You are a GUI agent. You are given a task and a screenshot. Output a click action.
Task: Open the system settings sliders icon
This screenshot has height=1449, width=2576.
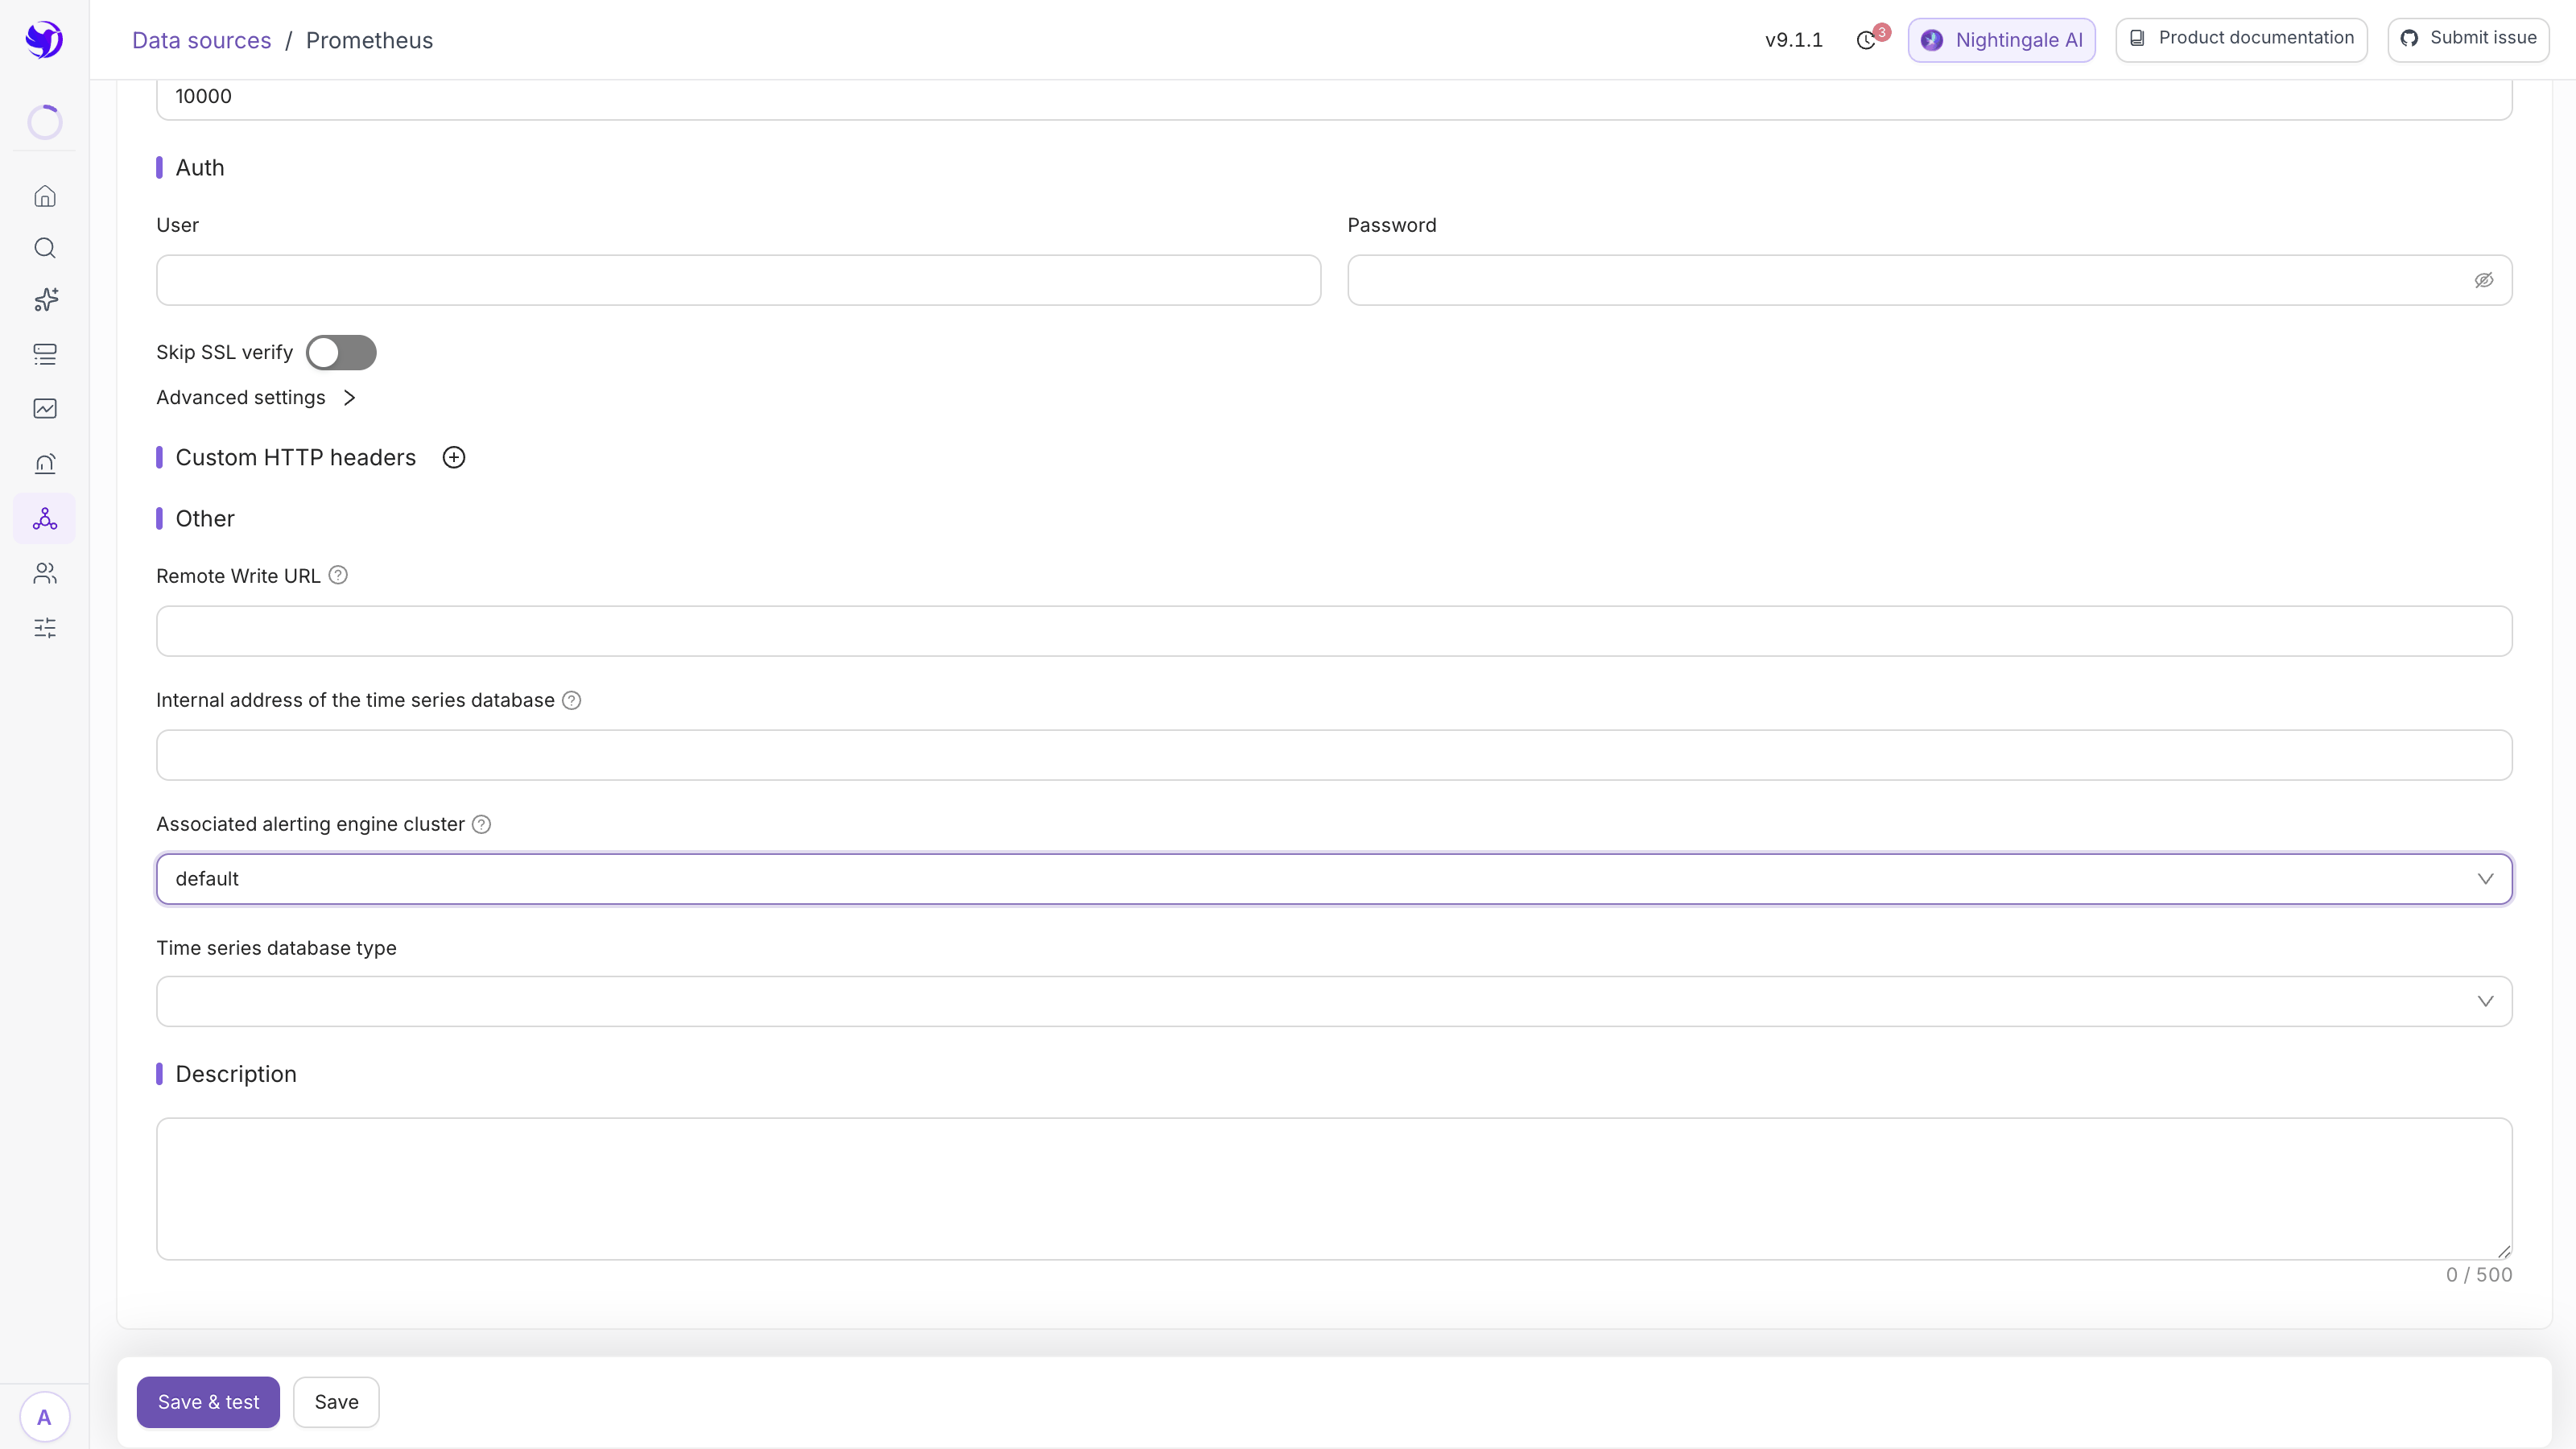pos(45,628)
